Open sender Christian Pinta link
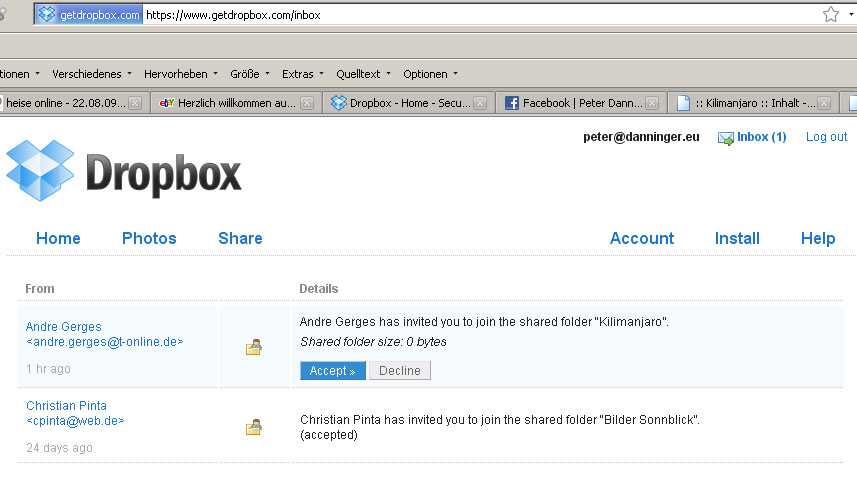Screen dimensions: 857x478 [x=66, y=406]
